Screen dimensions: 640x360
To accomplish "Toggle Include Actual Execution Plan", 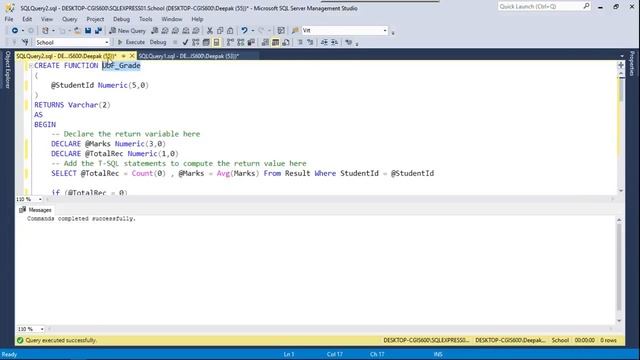I will click(230, 42).
